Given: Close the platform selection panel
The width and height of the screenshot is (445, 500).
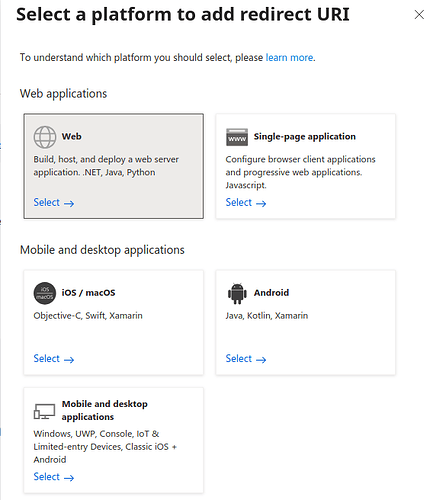Looking at the screenshot, I should click(419, 15).
